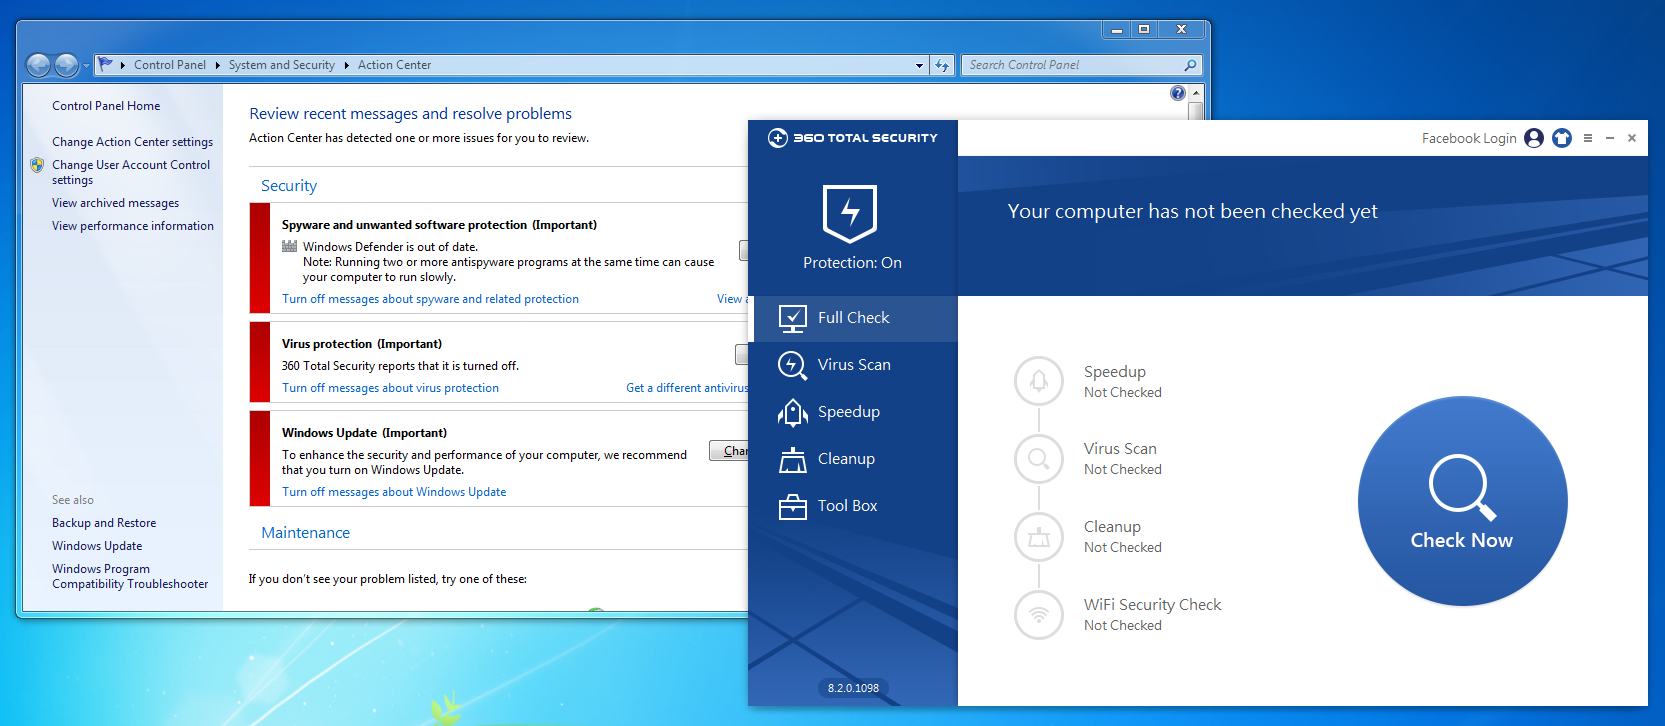Switch to the Virus Scan tab
This screenshot has height=726, width=1665.
point(853,365)
